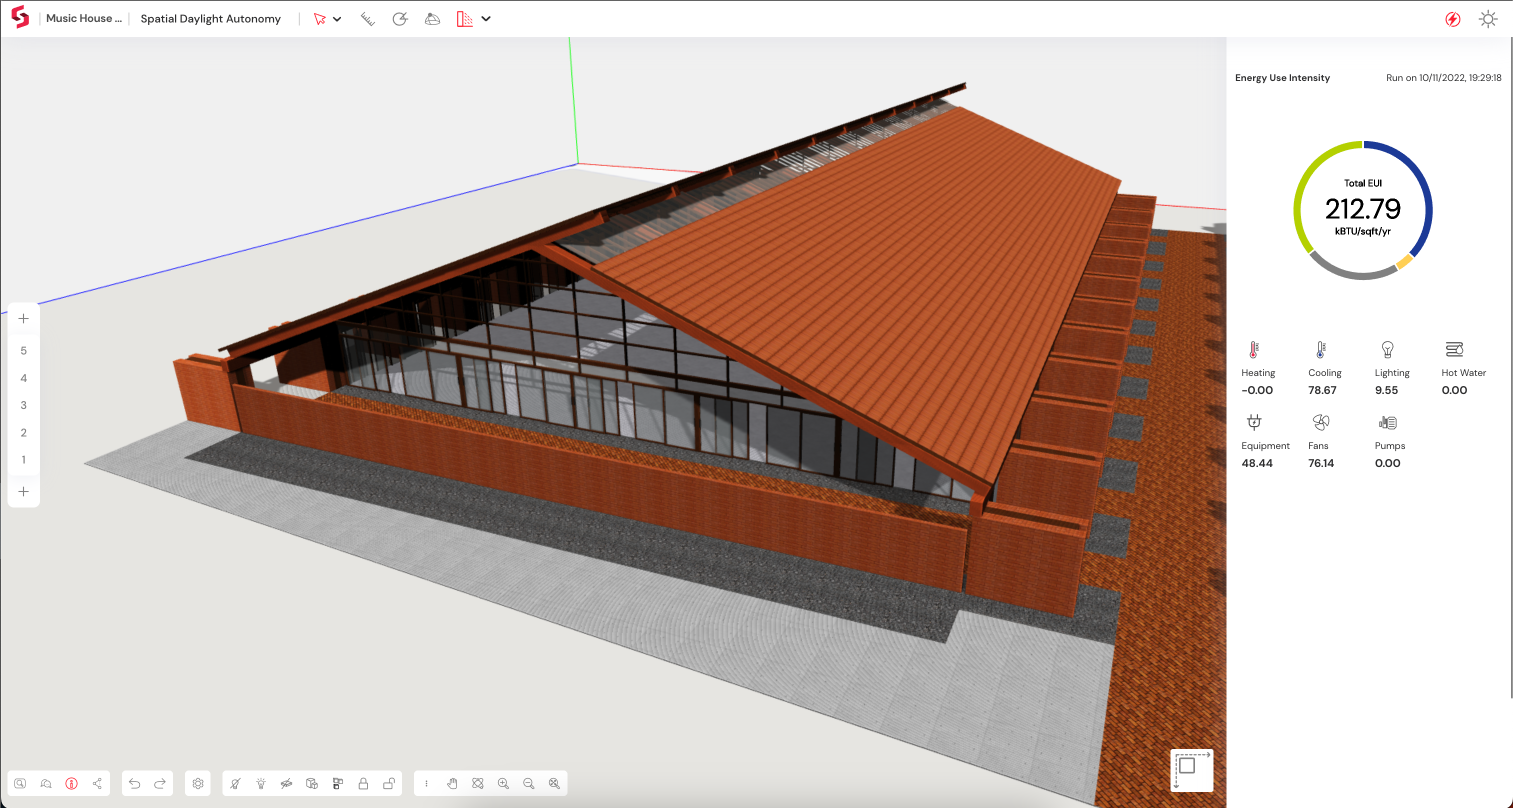Viewport: 1513px width, 808px height.
Task: Toggle the hidden eye visibility icon
Action: [287, 783]
